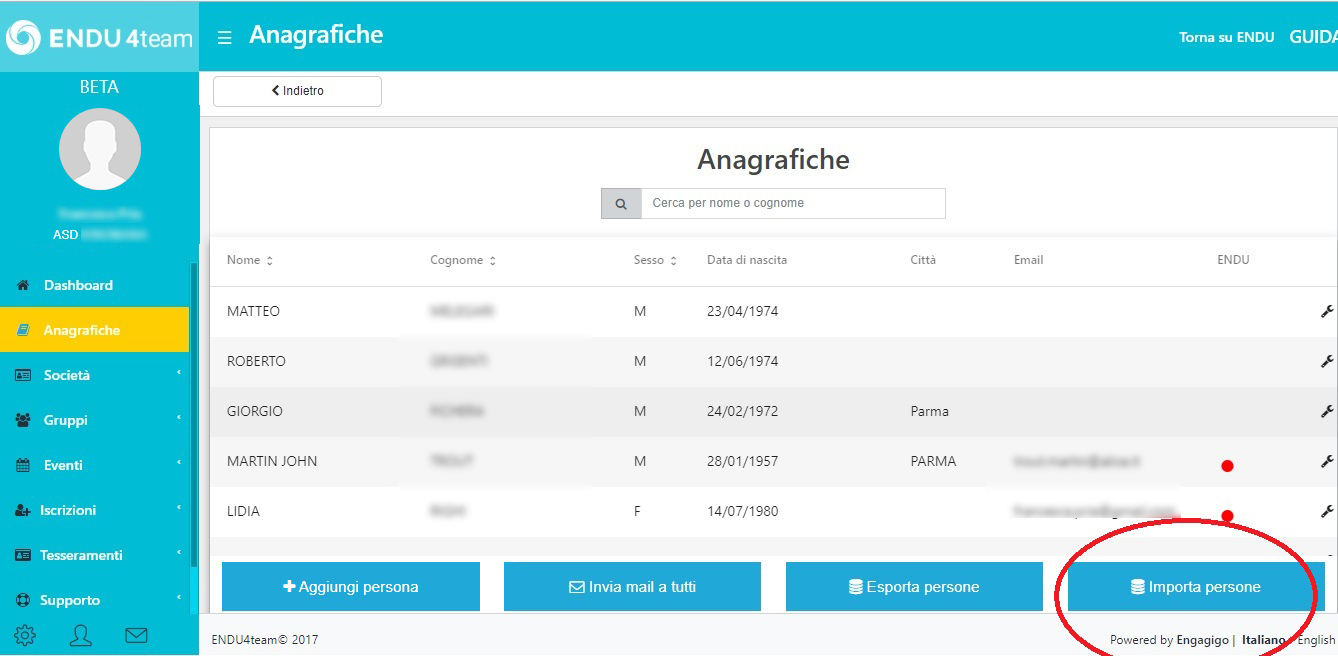
Task: Click birth date 12/06/1974
Action: 742,361
